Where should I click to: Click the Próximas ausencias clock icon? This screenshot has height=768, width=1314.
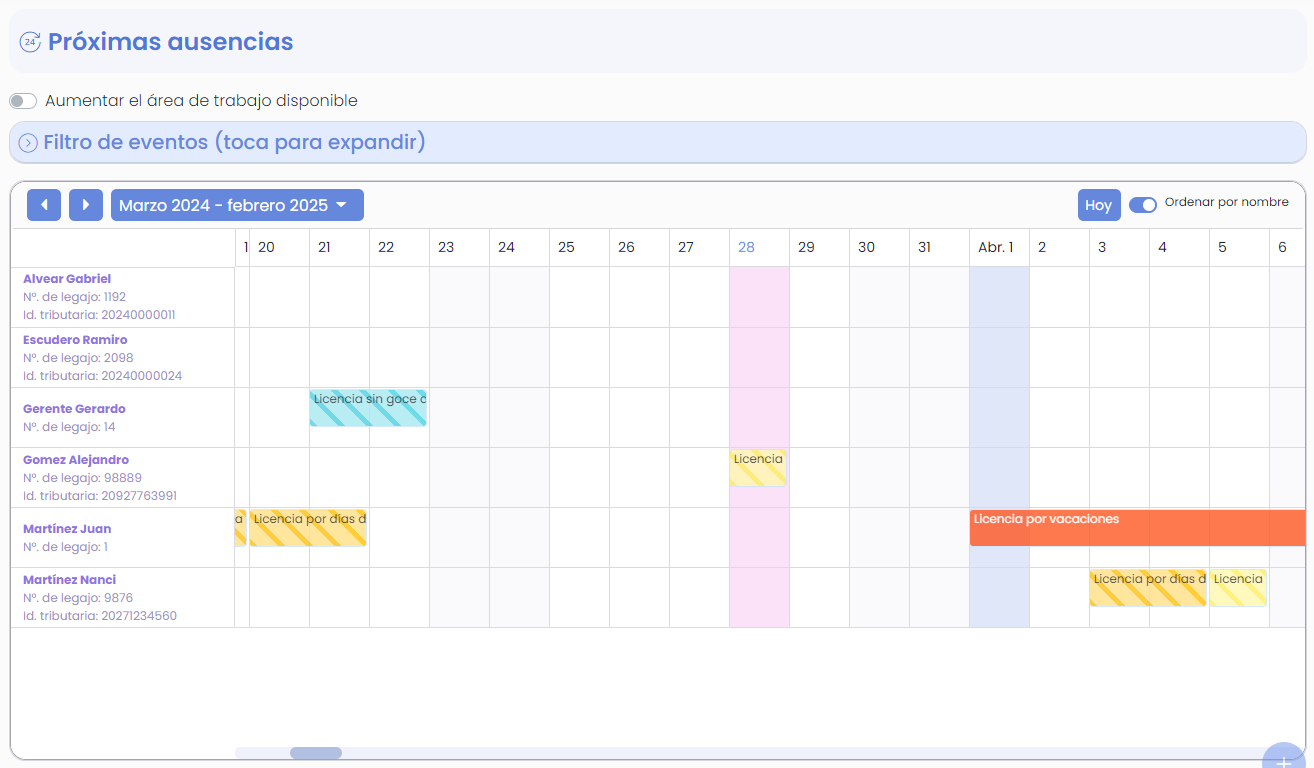coord(30,42)
